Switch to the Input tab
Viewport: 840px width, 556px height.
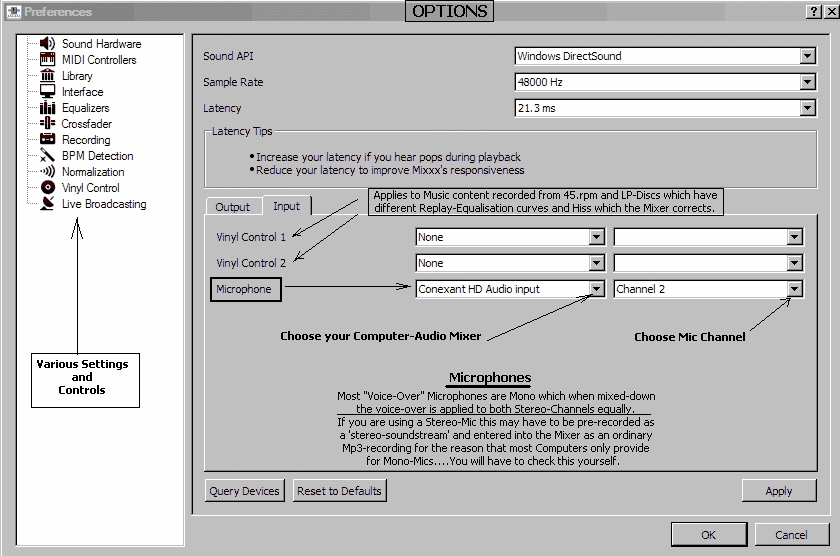click(x=287, y=206)
